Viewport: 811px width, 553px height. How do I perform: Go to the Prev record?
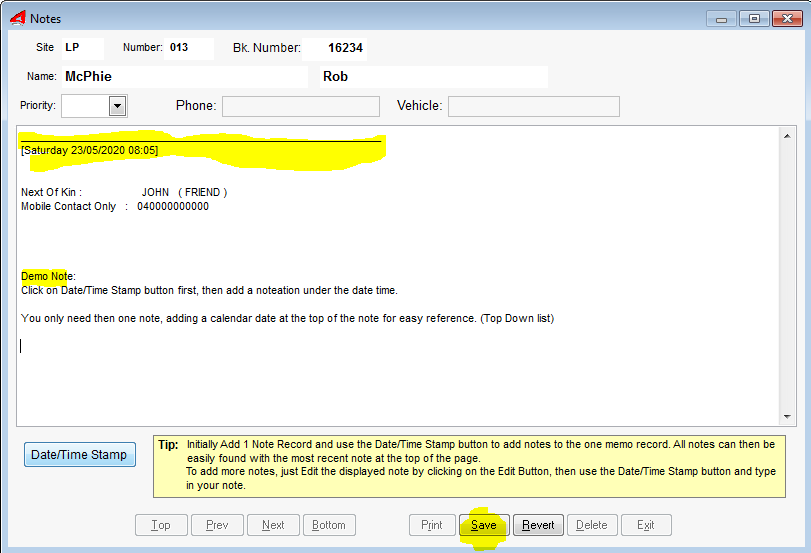[217, 525]
